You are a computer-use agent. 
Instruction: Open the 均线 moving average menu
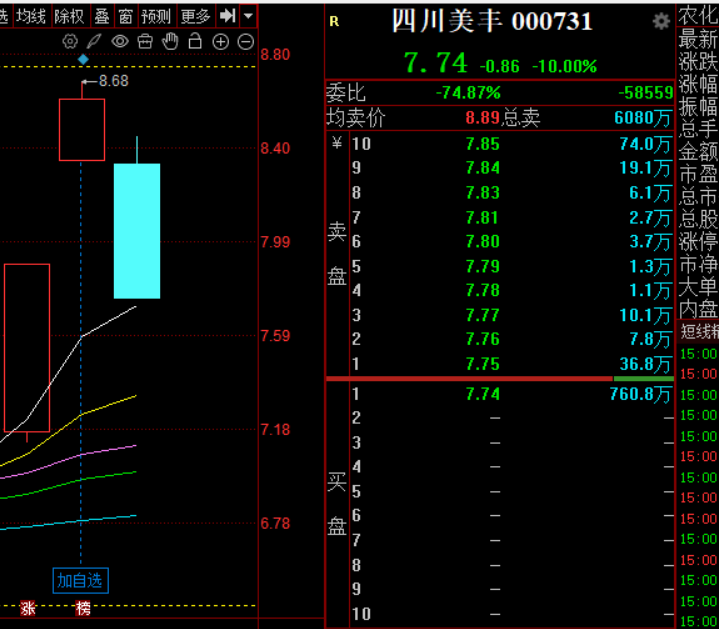tap(32, 17)
